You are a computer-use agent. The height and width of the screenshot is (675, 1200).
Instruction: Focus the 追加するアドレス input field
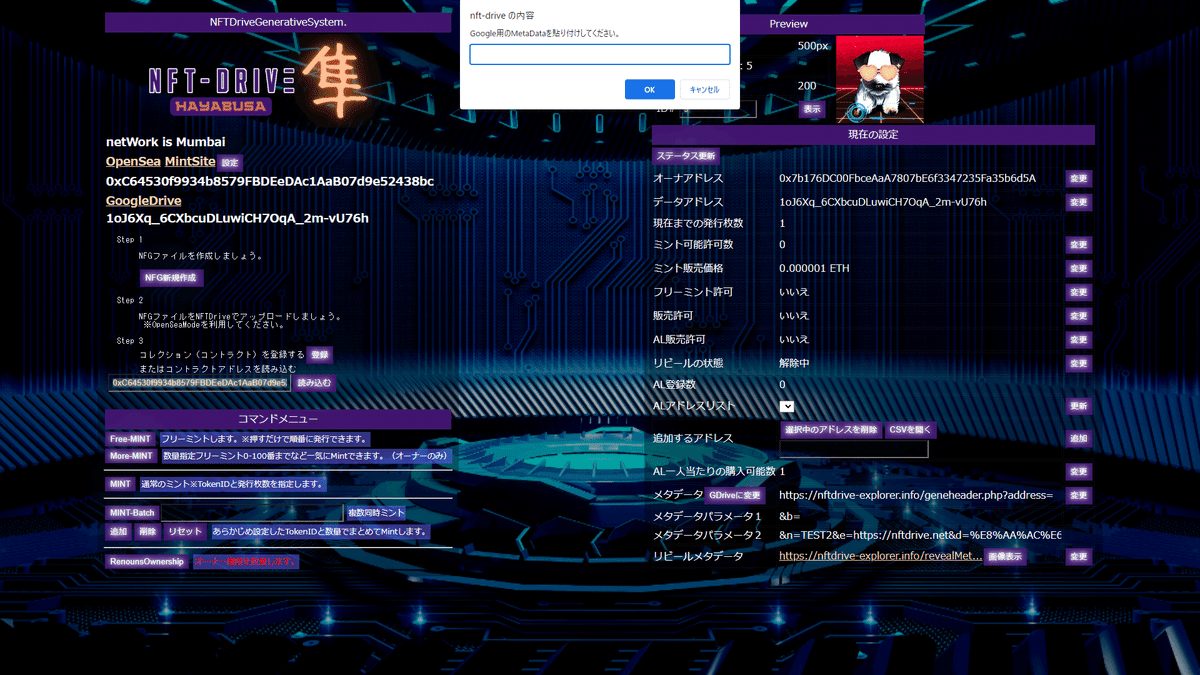[x=854, y=449]
